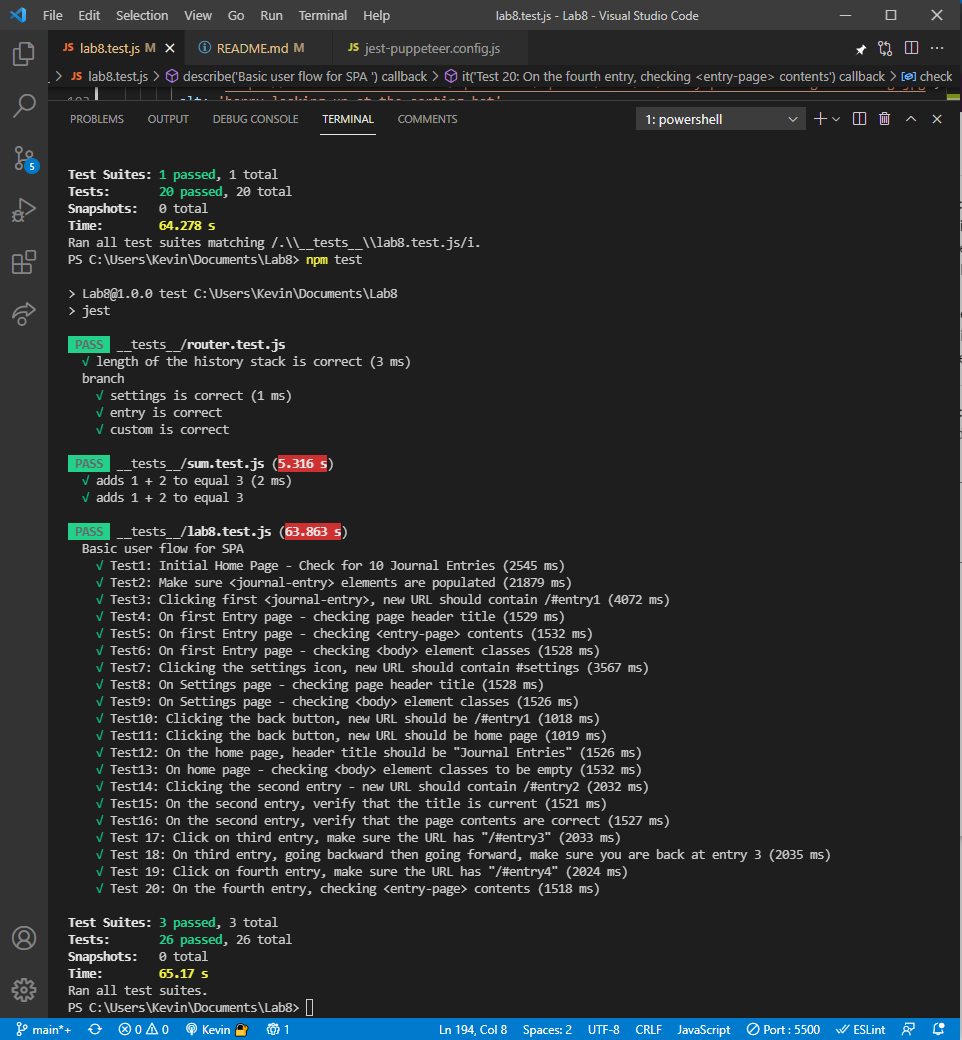This screenshot has height=1040, width=962.
Task: Close the terminal panel
Action: pos(937,119)
